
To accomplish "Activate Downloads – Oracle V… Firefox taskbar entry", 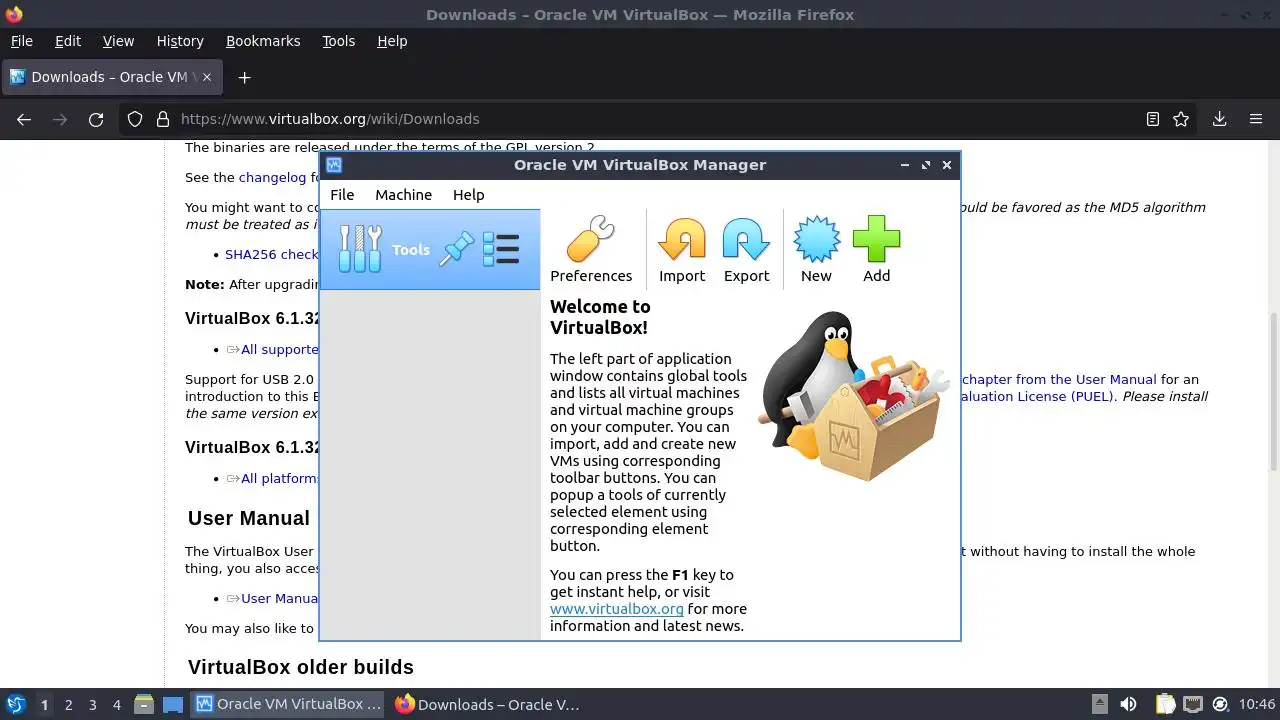I will click(487, 704).
